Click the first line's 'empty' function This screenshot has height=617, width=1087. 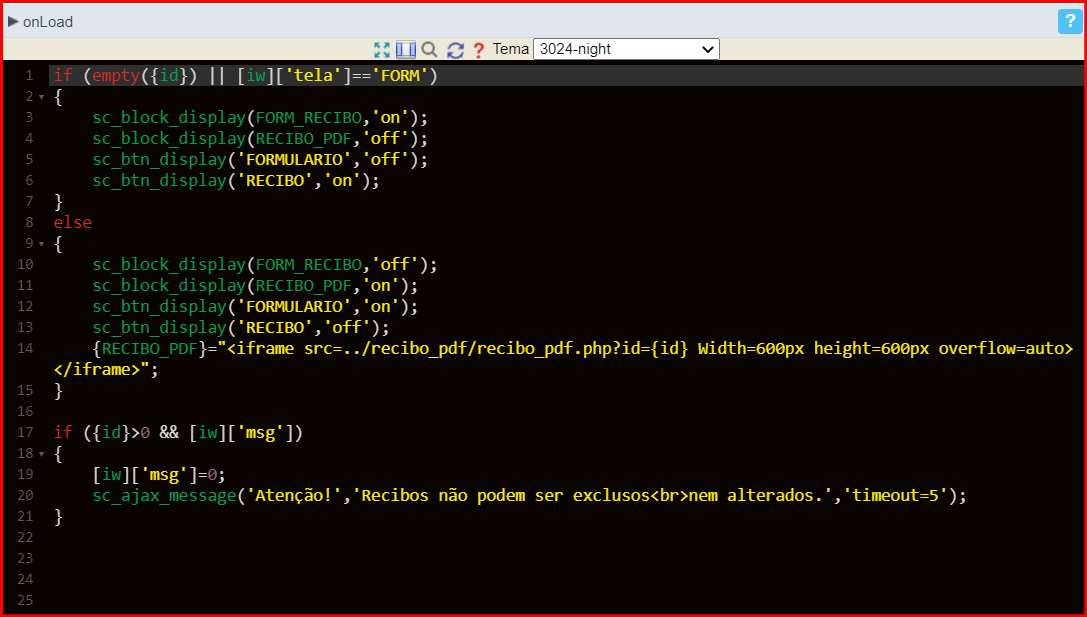(x=116, y=75)
